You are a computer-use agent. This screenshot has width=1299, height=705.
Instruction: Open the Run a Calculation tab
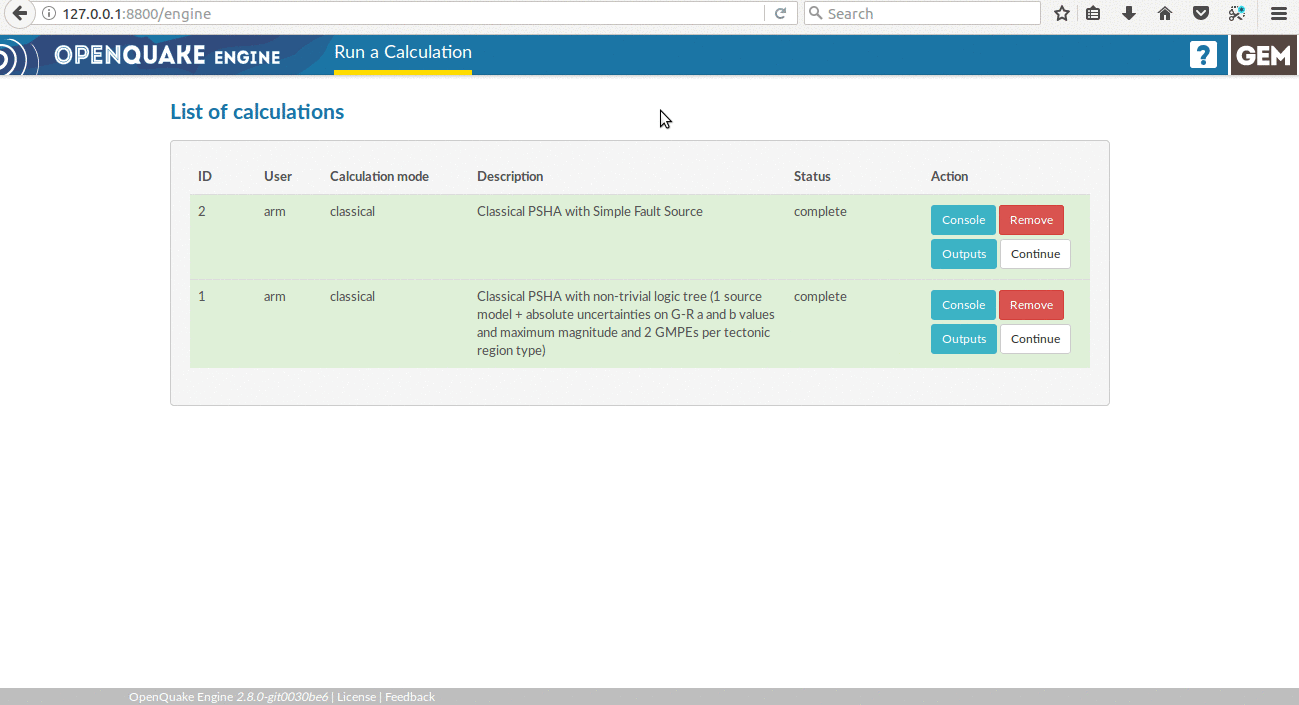click(403, 53)
